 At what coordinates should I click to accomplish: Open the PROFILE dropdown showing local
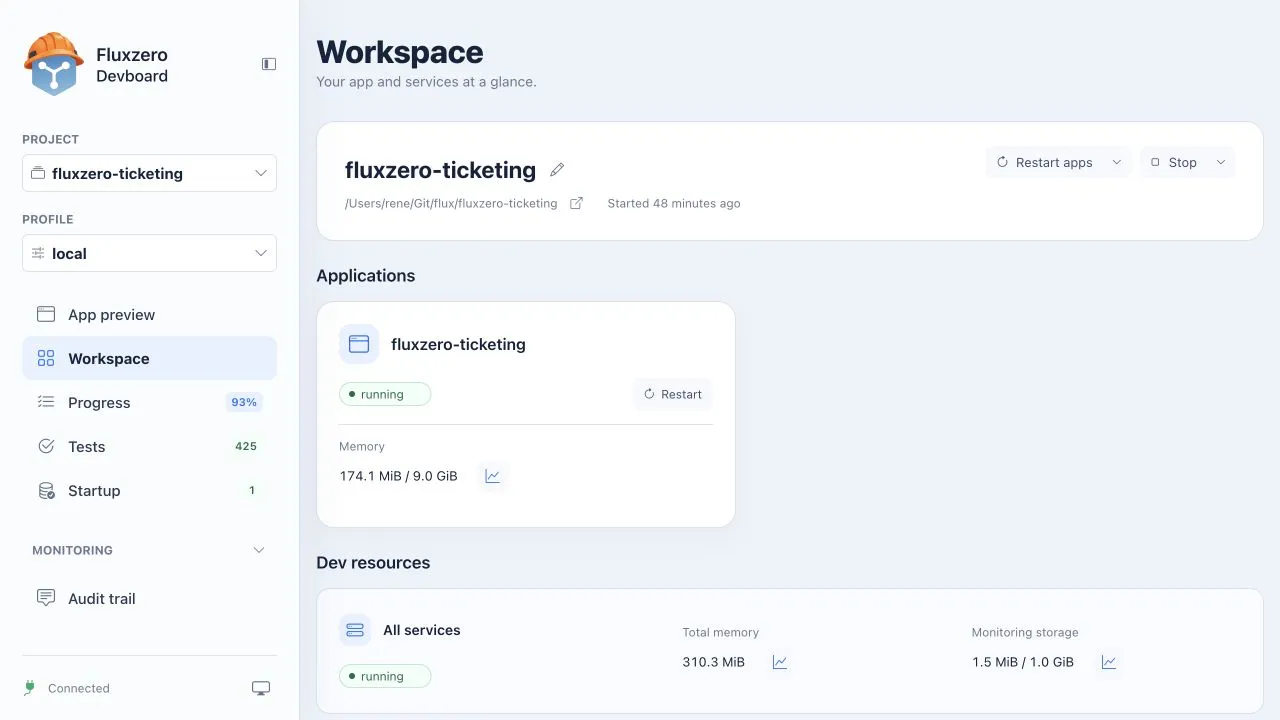(x=149, y=253)
